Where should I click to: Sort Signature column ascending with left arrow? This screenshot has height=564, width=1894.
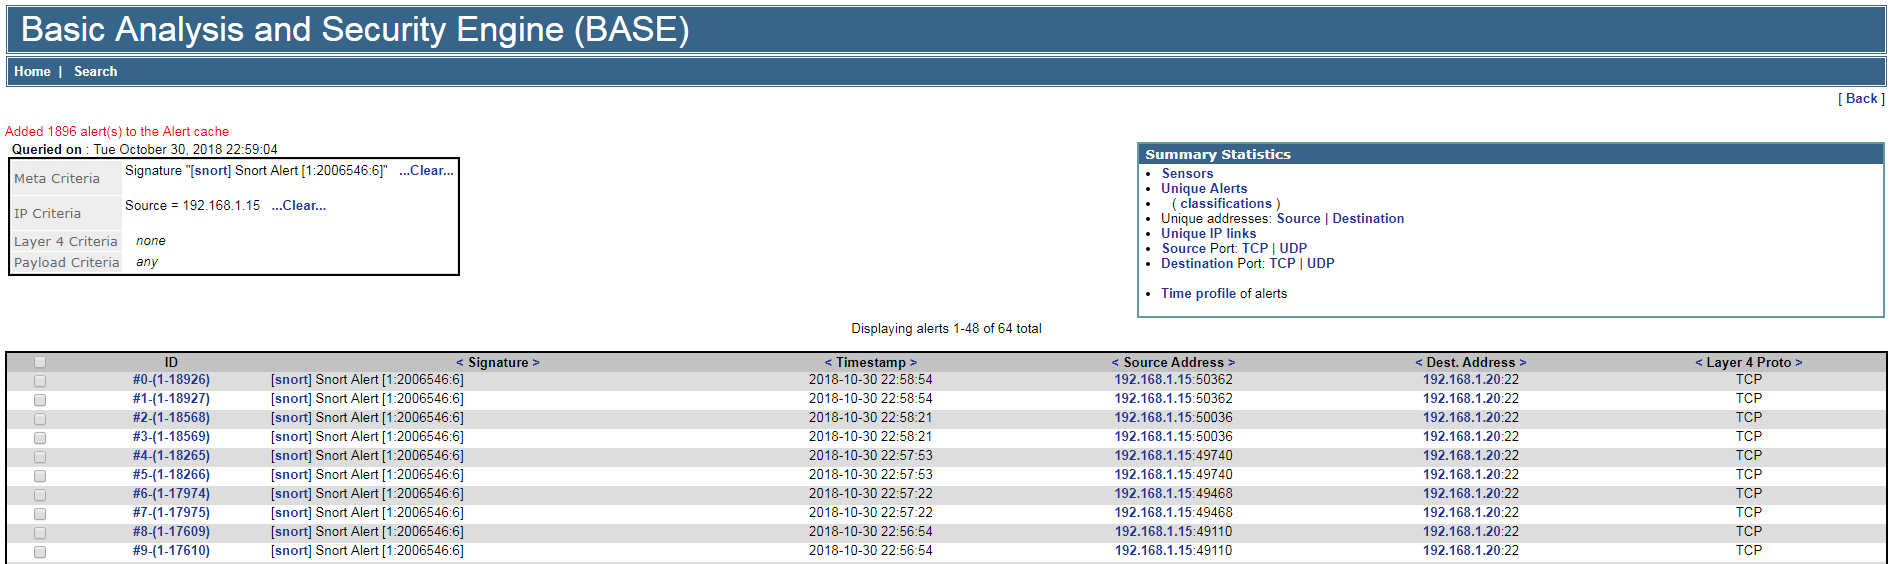[460, 363]
